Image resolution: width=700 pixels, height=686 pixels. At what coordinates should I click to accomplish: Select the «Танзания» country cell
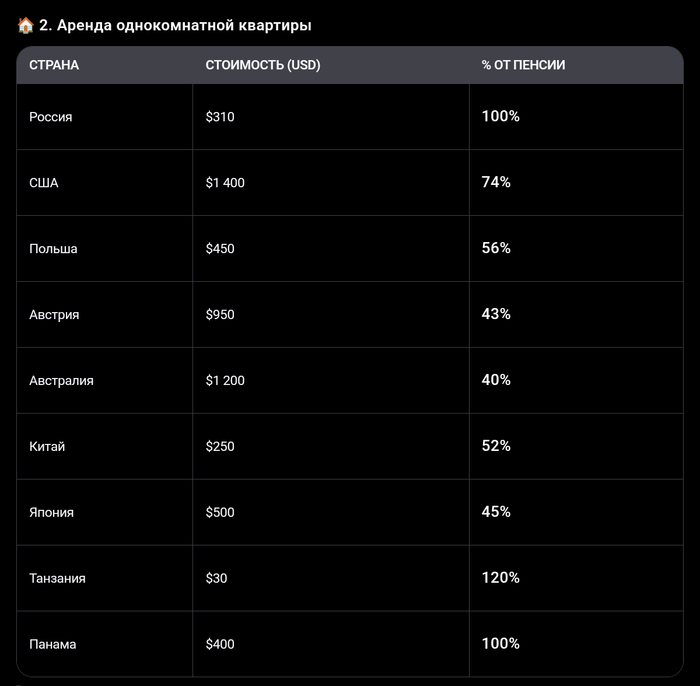57,579
